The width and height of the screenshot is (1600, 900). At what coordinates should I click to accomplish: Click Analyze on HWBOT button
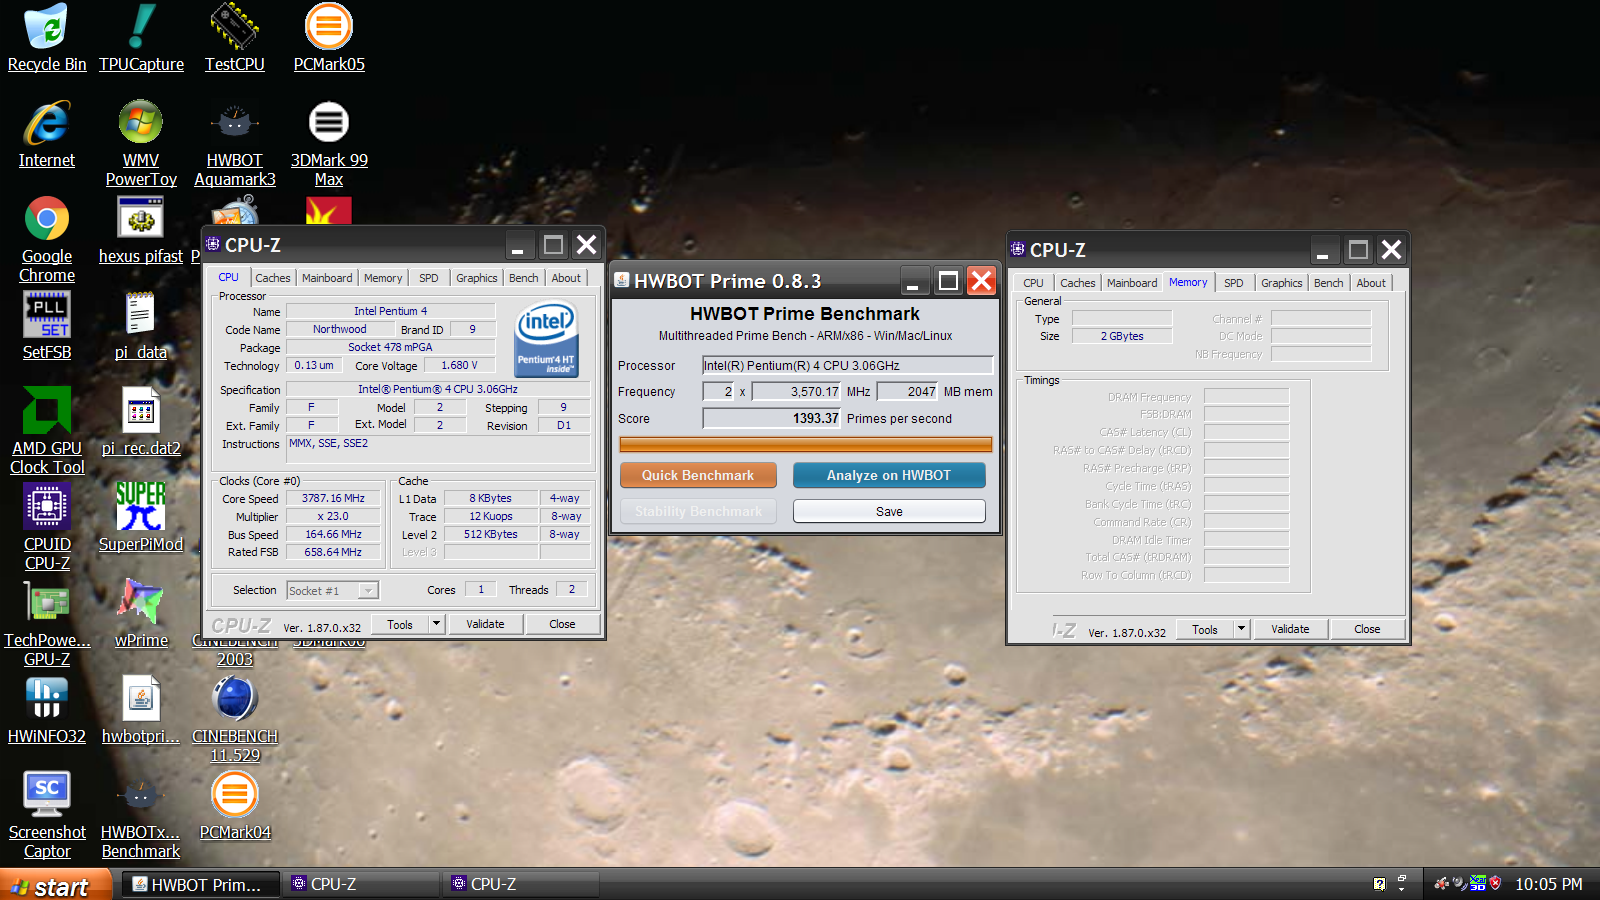pyautogui.click(x=889, y=475)
